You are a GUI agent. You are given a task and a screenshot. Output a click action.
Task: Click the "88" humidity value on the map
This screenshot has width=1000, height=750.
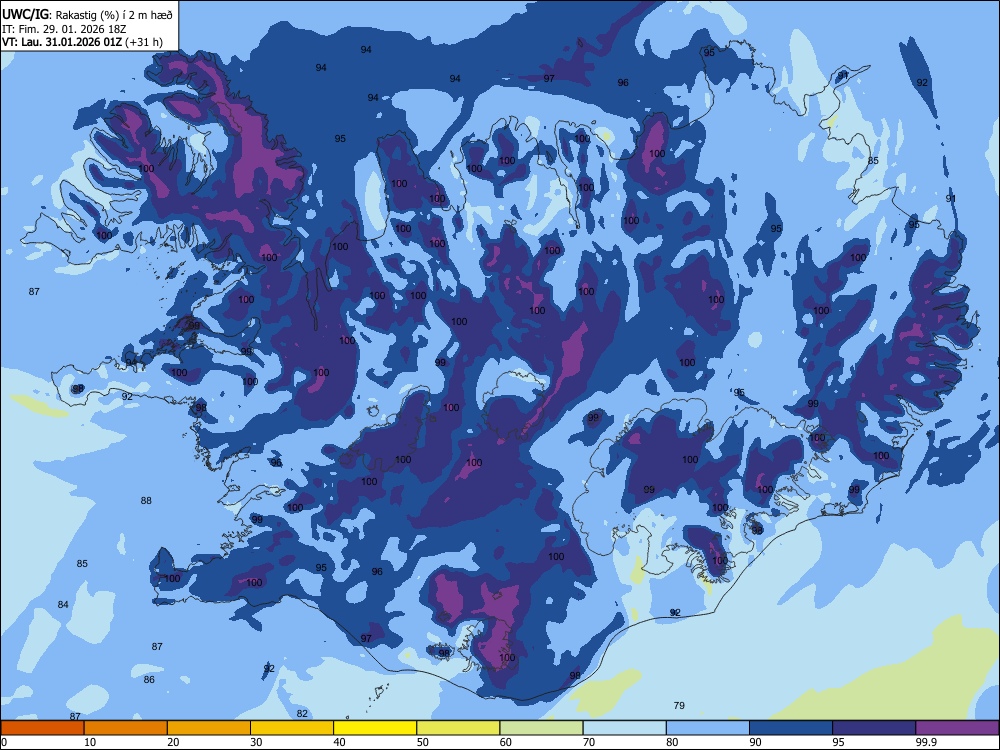coord(146,501)
